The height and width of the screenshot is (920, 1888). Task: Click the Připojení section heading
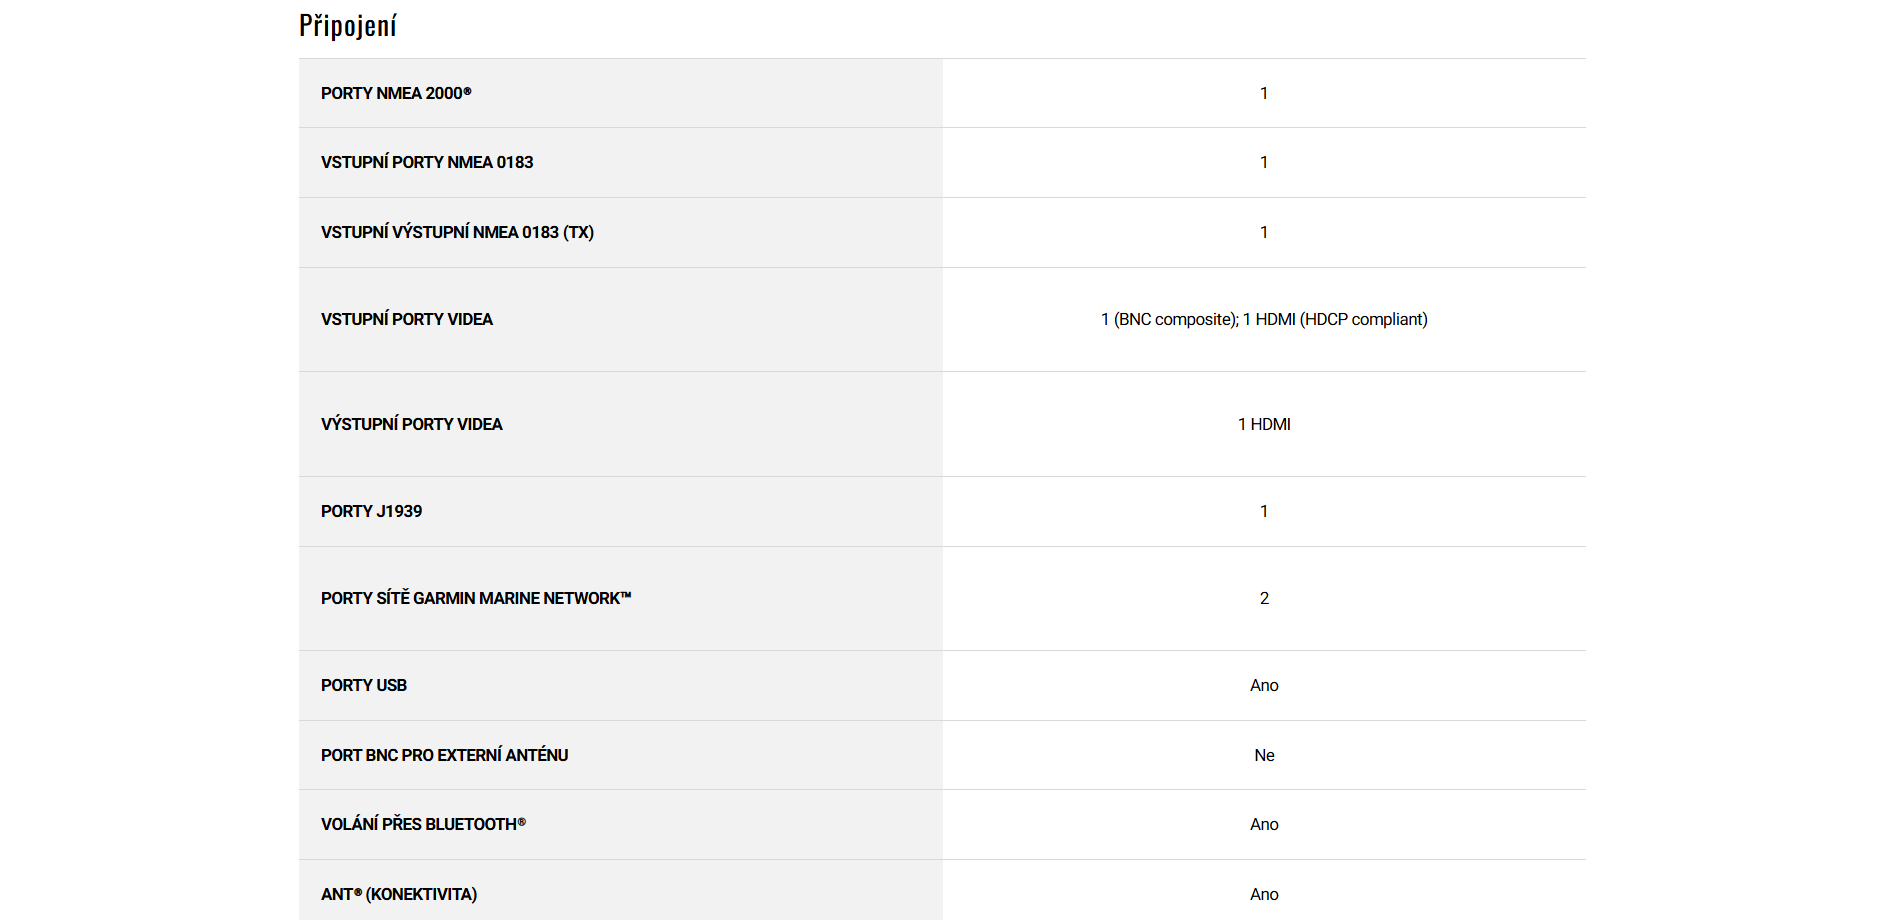click(347, 26)
